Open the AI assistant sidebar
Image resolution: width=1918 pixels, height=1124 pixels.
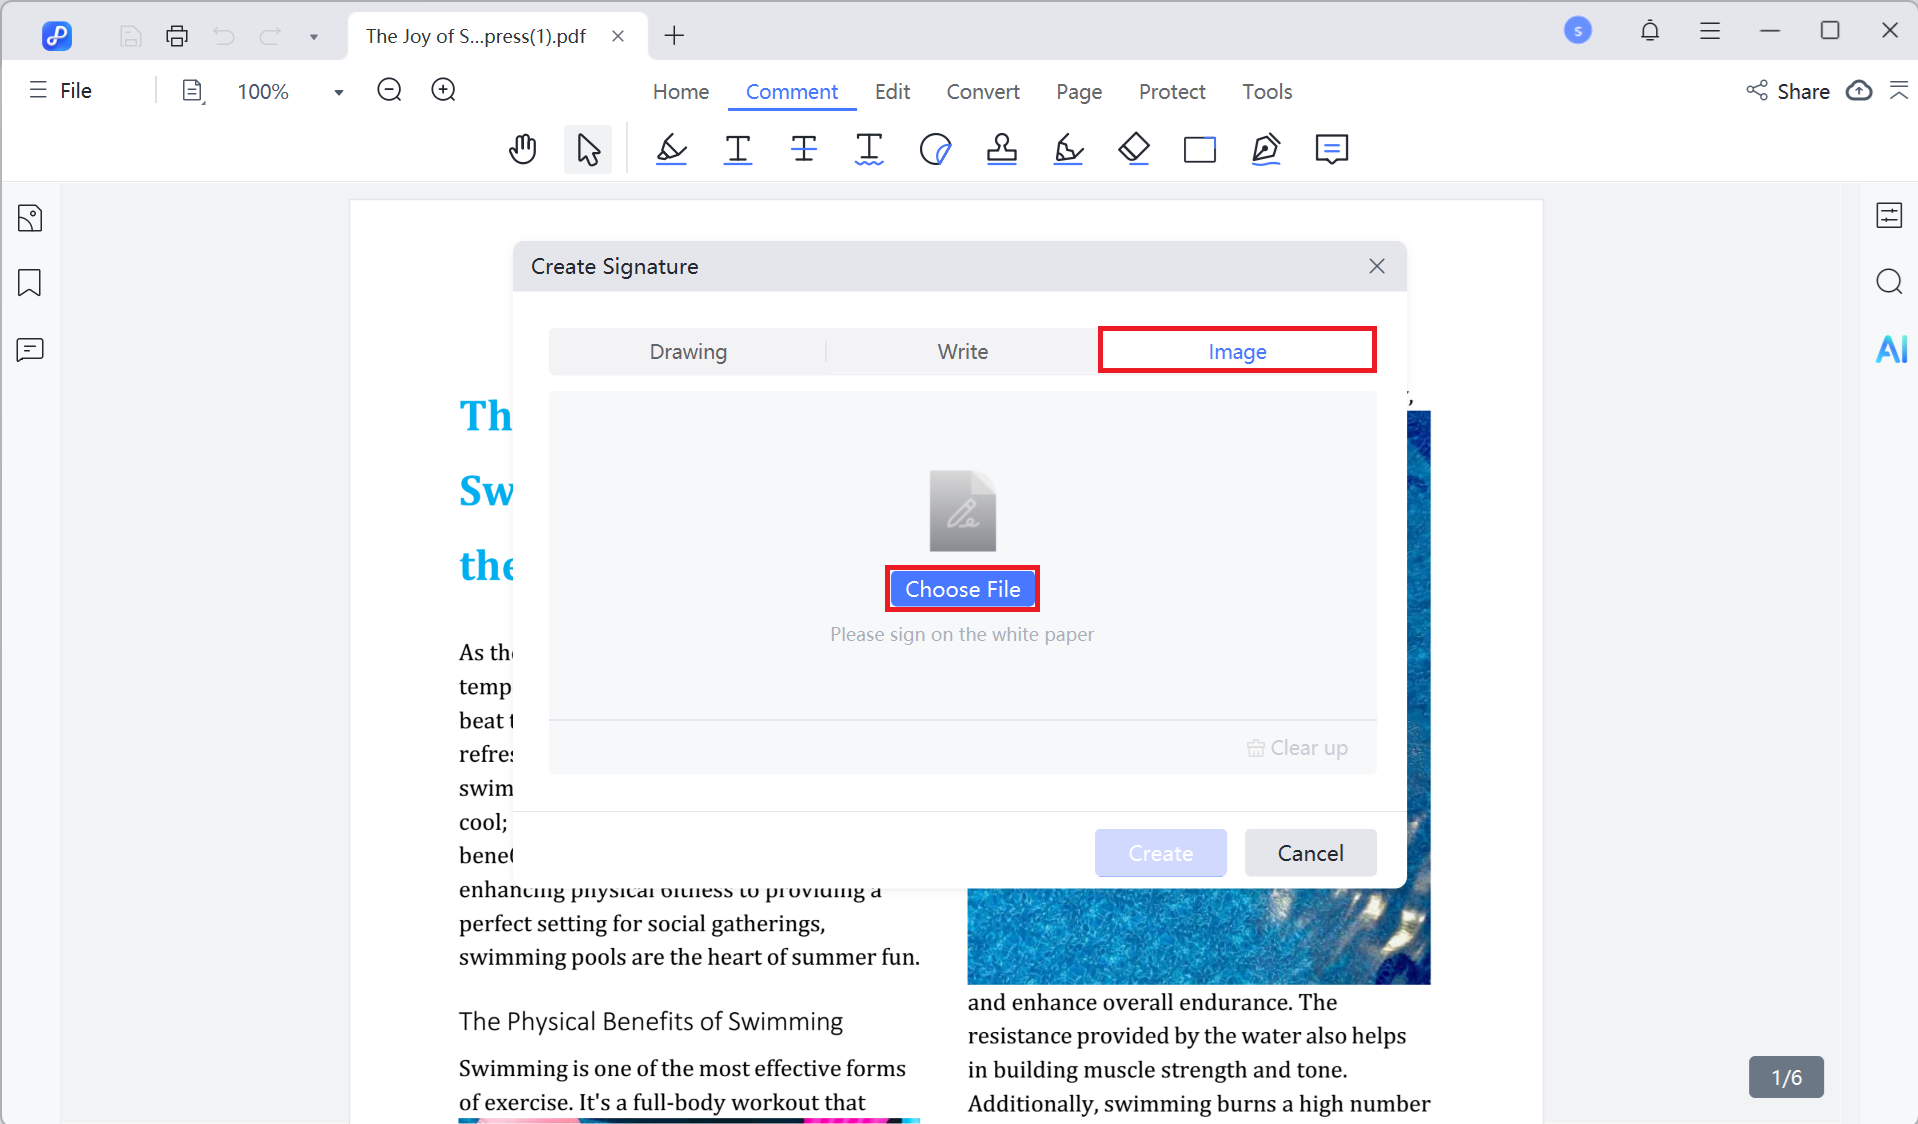[x=1890, y=349]
